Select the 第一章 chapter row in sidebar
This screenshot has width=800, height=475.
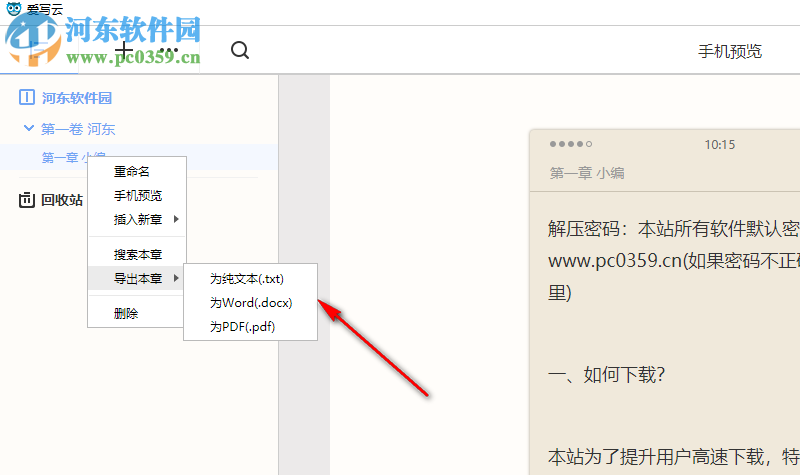click(x=139, y=157)
